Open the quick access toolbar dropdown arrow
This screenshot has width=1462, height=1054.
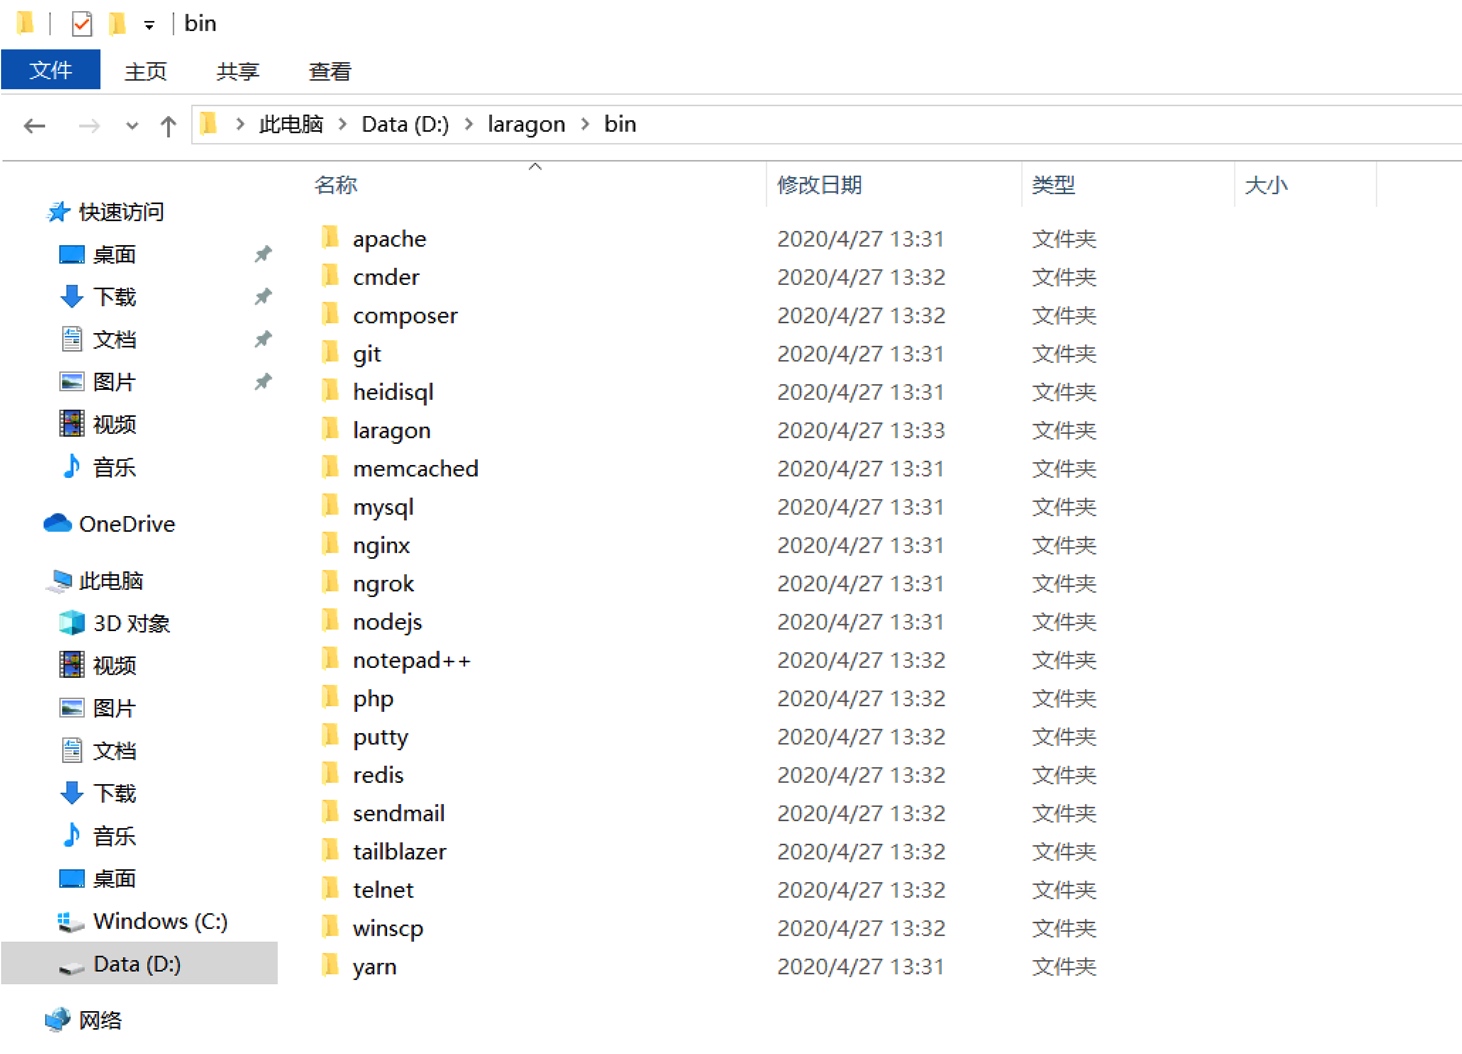point(149,25)
